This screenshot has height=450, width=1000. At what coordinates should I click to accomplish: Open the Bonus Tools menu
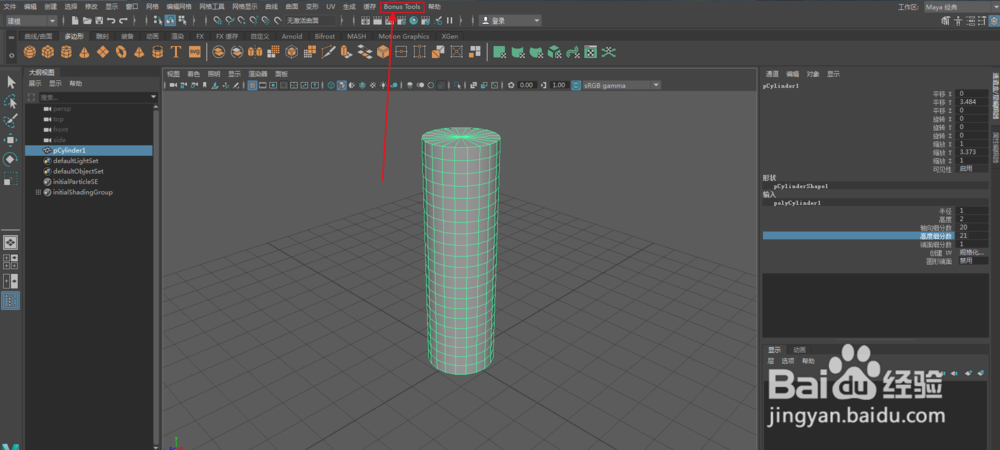tap(402, 6)
